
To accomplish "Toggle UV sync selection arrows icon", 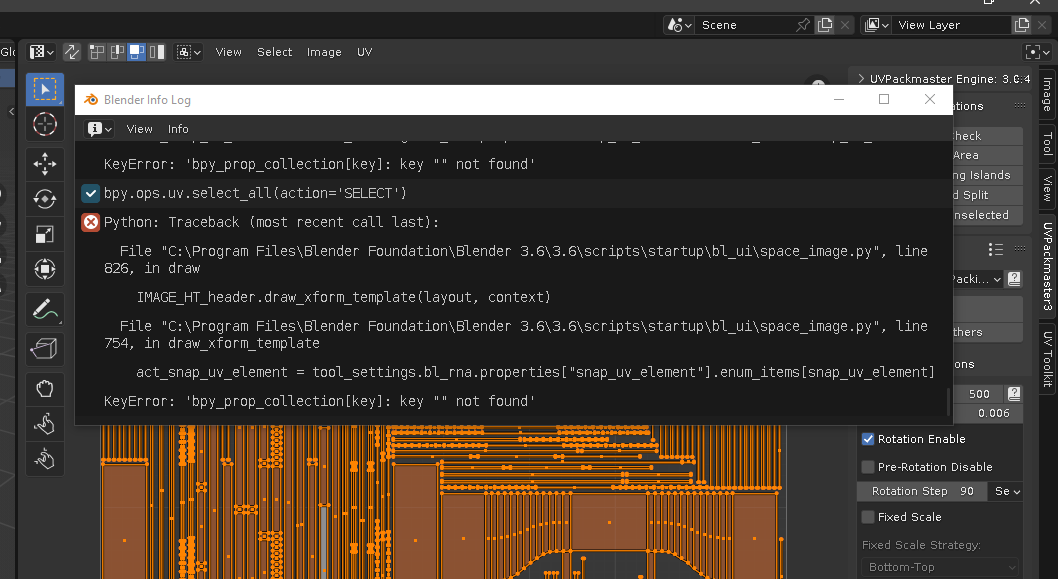I will pos(72,52).
